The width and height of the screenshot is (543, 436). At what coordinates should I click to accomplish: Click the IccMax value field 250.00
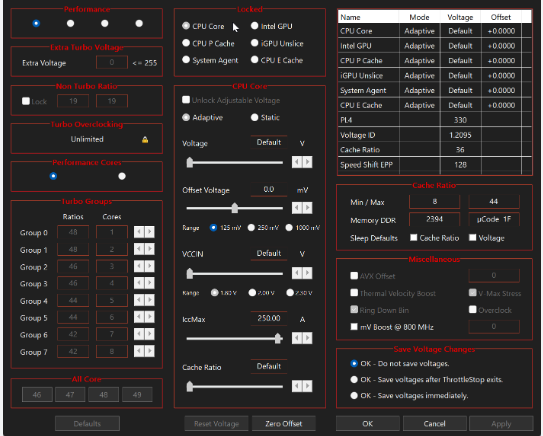click(269, 318)
